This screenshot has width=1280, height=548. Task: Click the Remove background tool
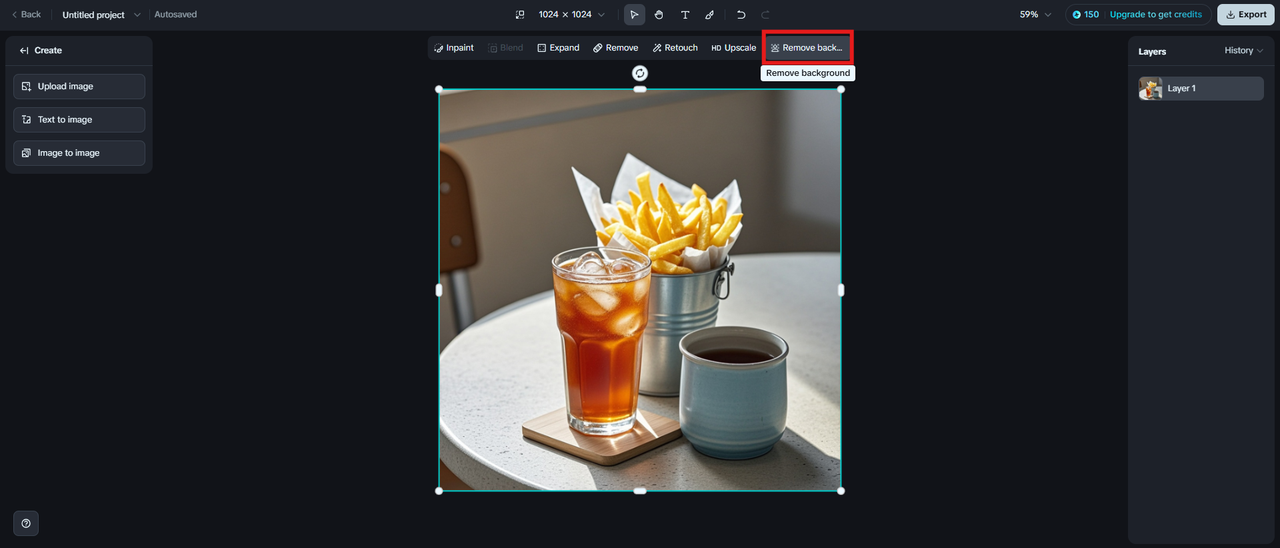[x=806, y=48]
